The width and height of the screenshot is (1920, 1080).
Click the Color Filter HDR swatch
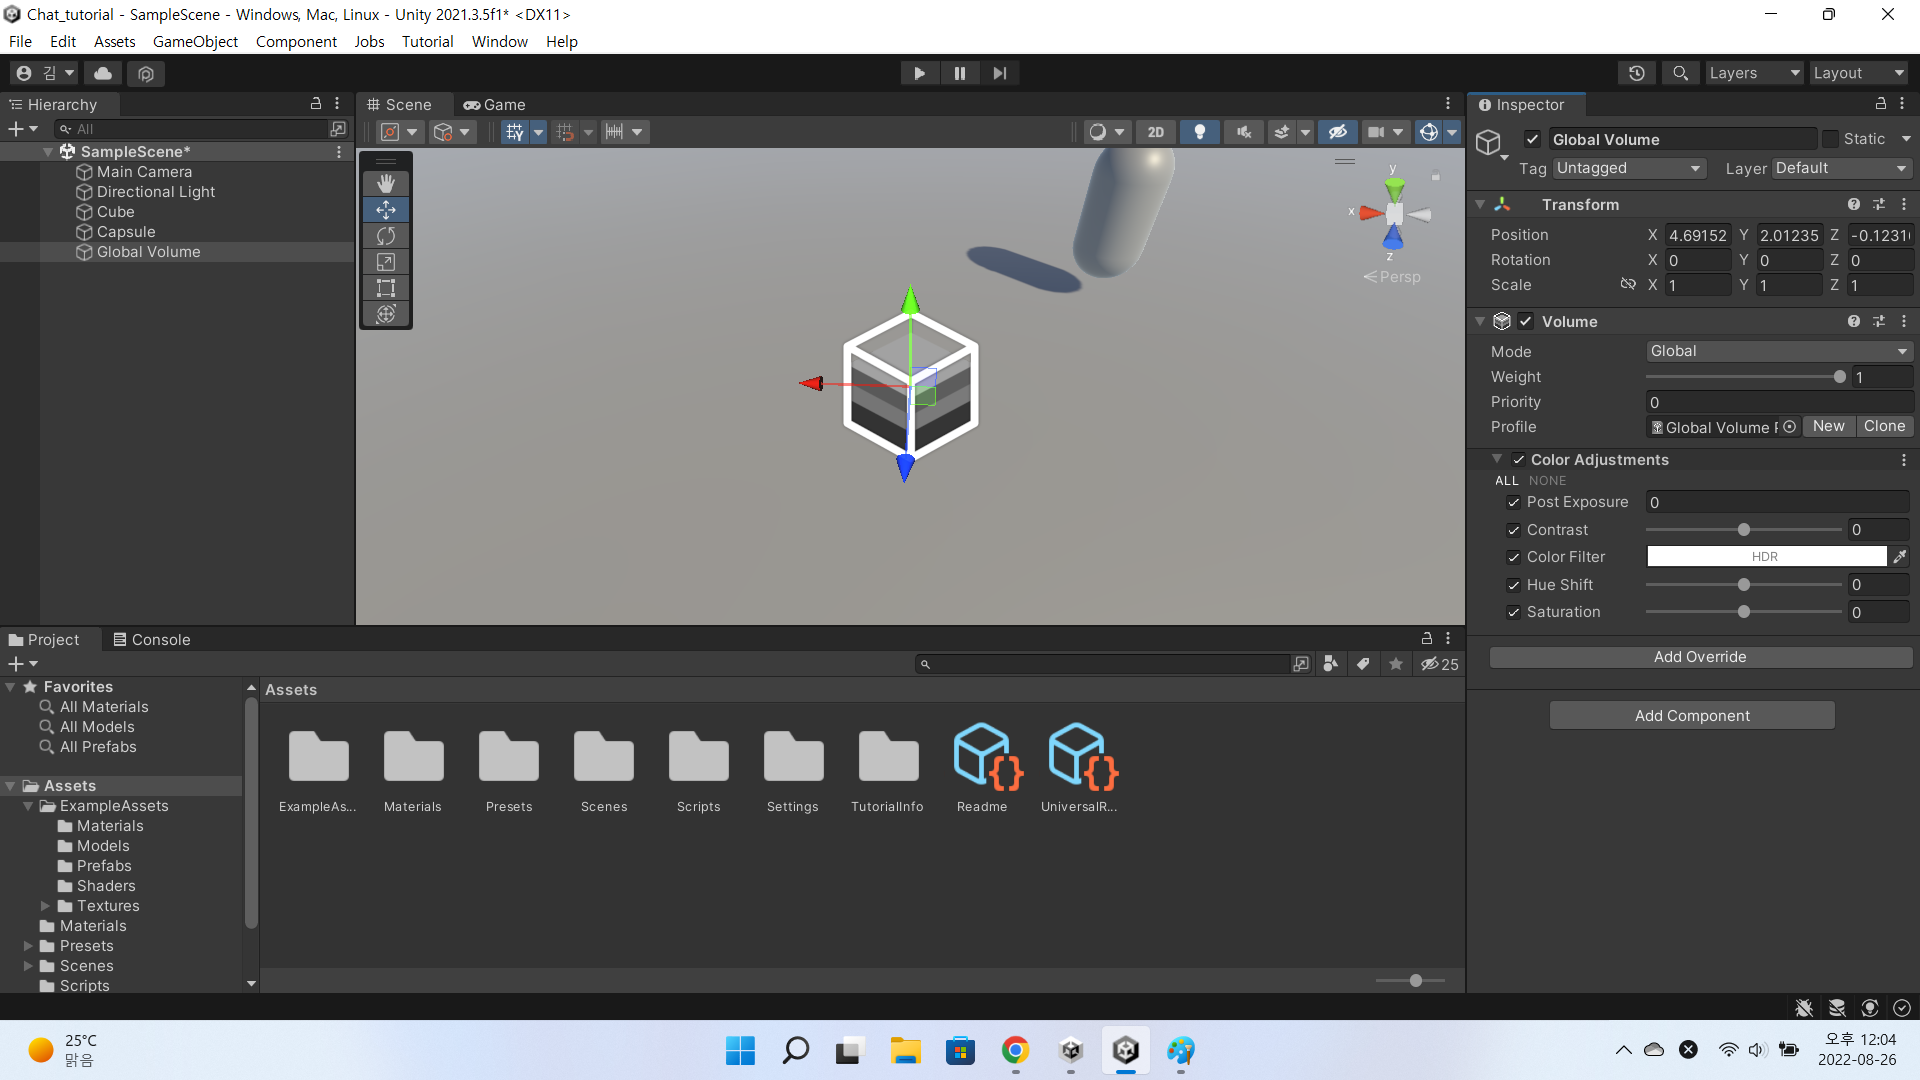pyautogui.click(x=1765, y=557)
